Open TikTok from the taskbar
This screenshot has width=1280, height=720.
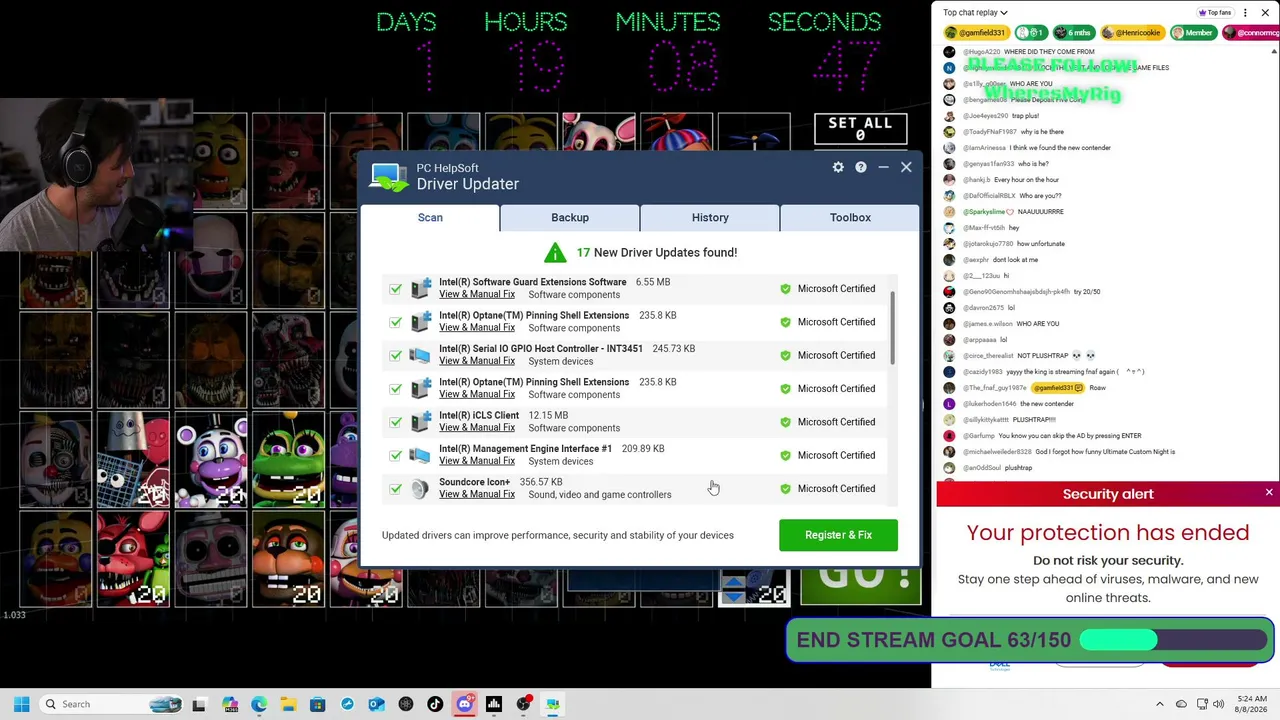(x=435, y=704)
